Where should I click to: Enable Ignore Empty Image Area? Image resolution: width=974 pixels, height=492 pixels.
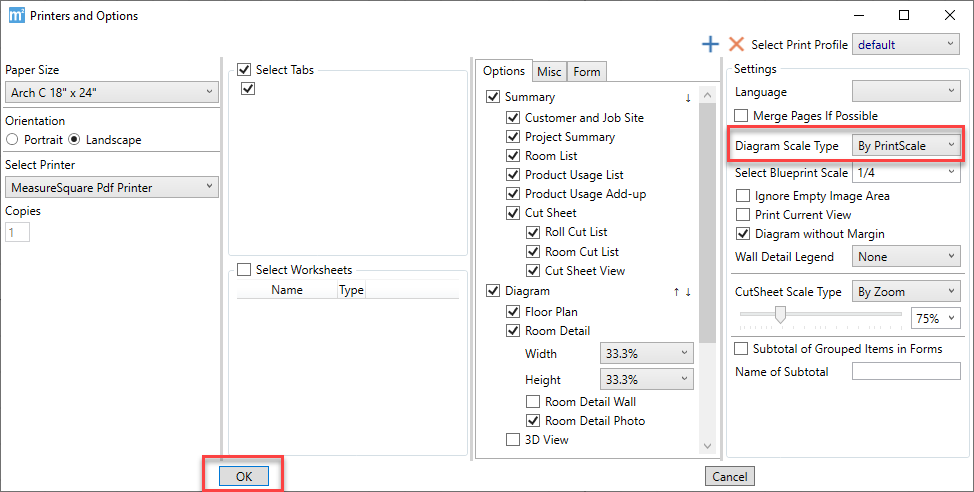[743, 196]
